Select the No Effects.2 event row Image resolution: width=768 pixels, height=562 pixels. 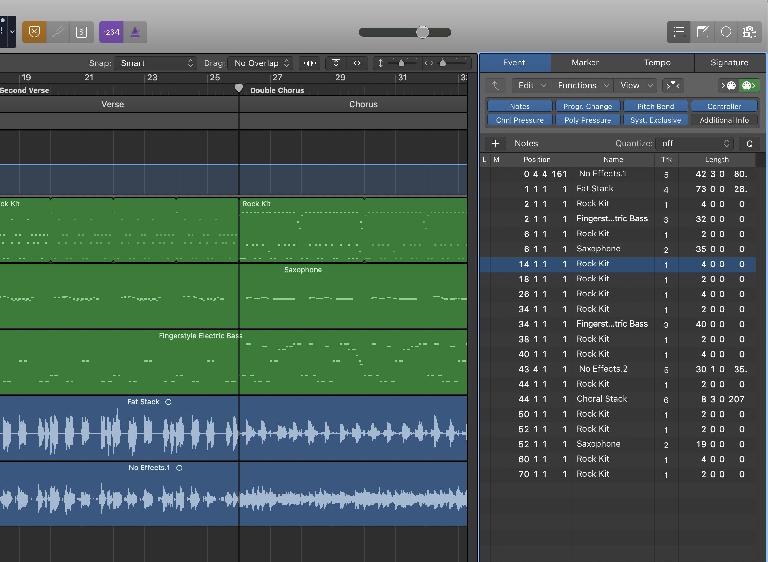click(x=618, y=369)
